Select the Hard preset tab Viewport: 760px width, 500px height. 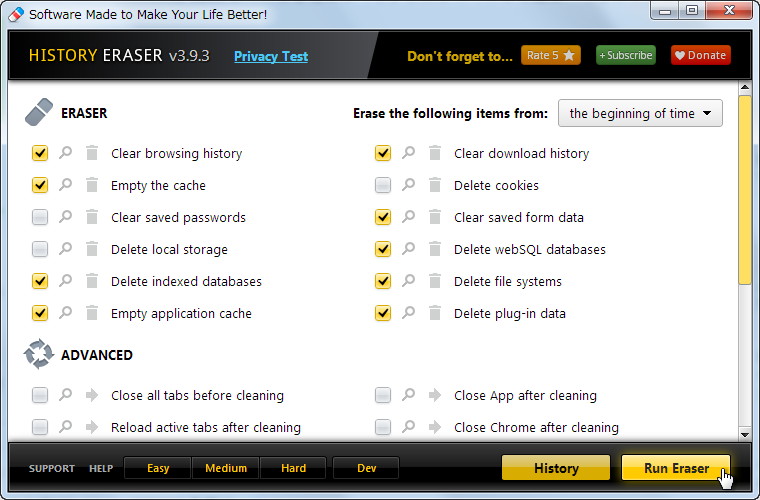(x=293, y=468)
